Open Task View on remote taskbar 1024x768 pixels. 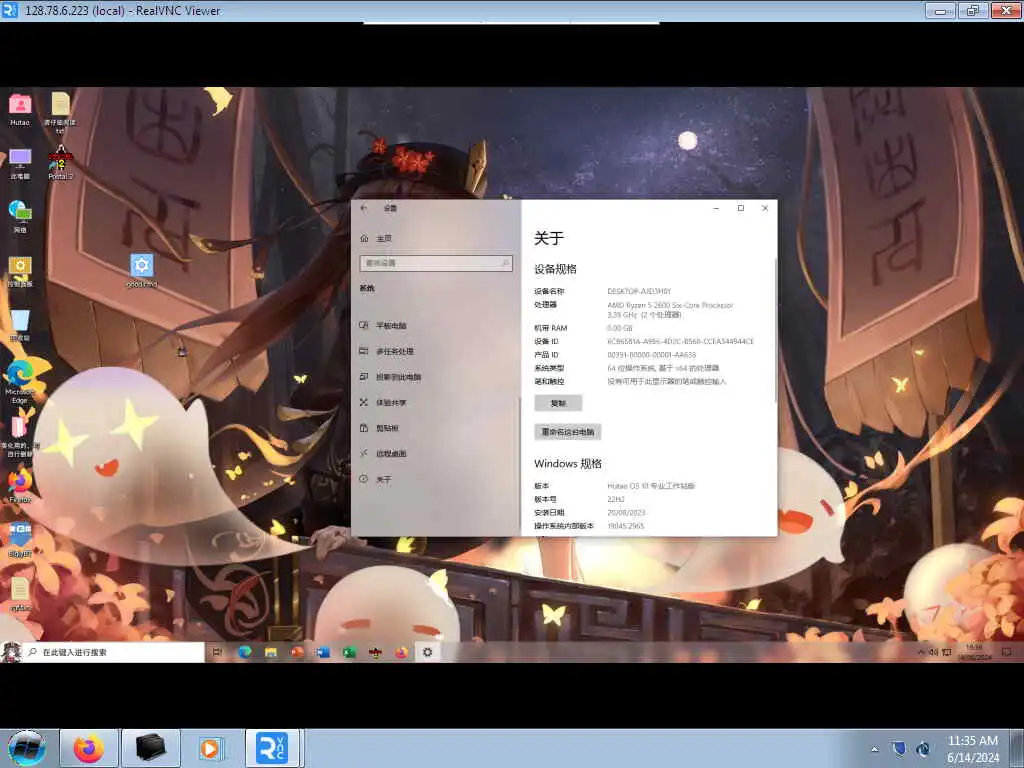pos(218,652)
